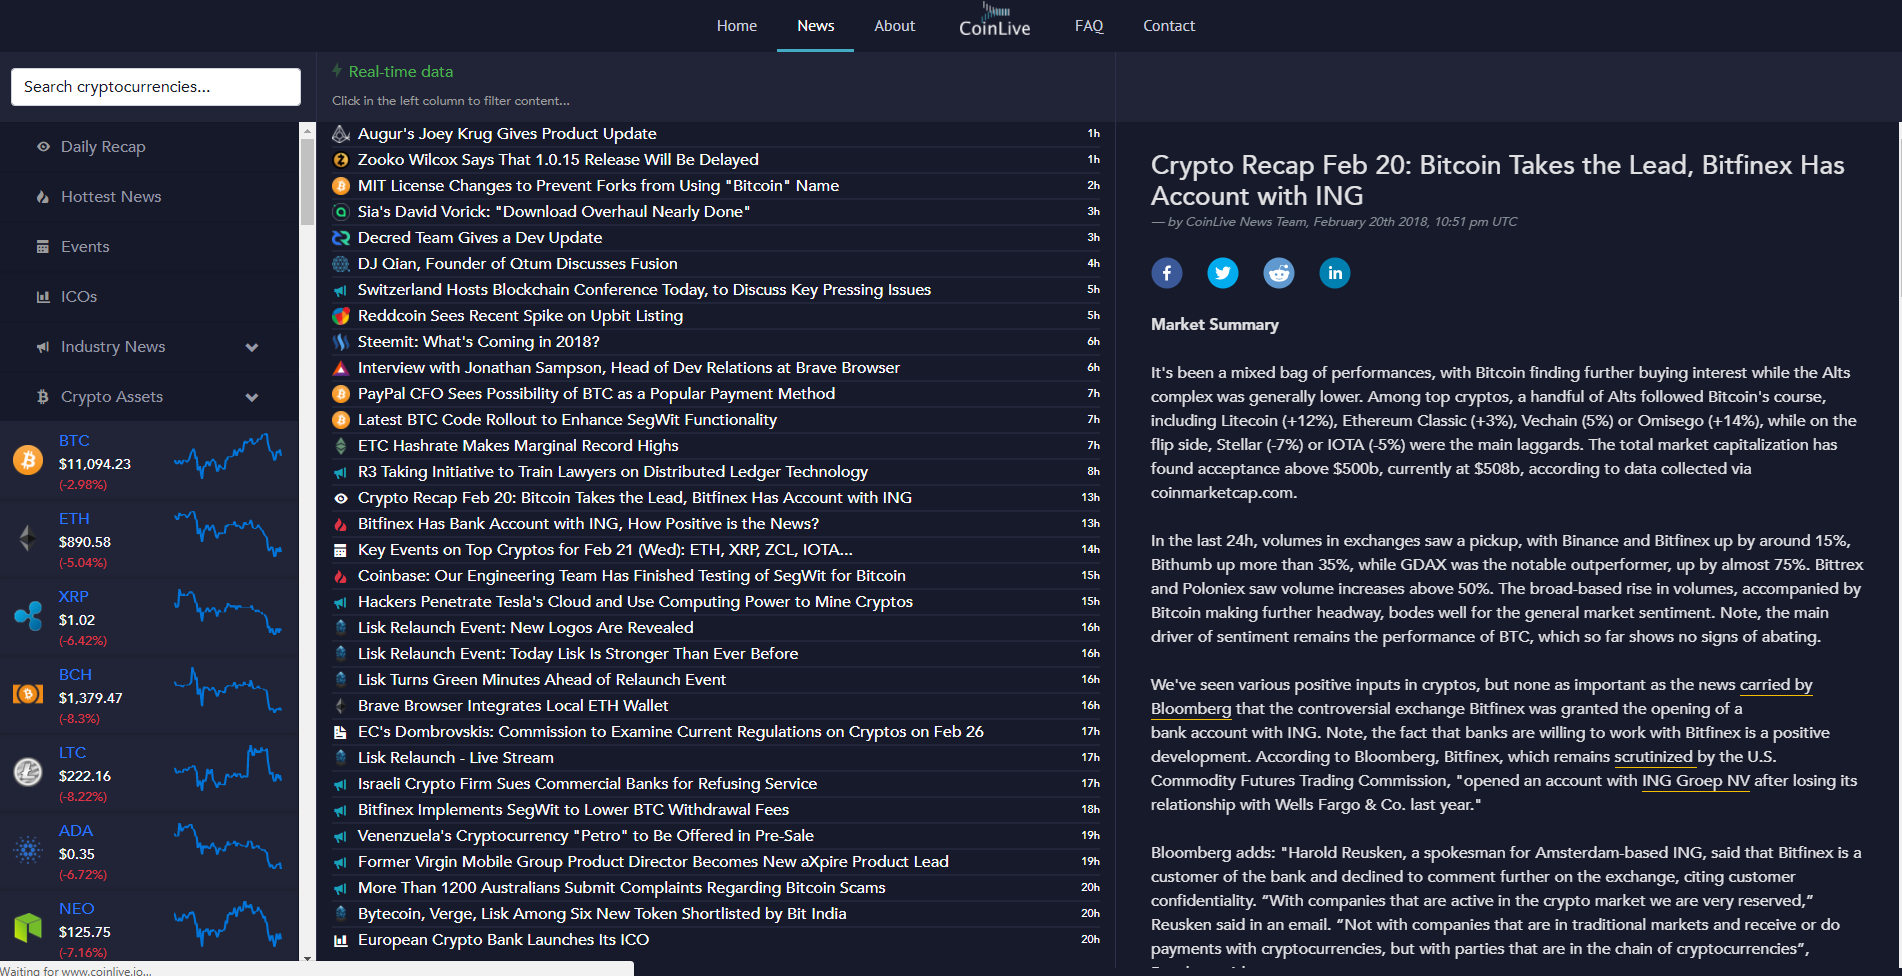This screenshot has height=976, width=1902.
Task: Open 'Brave Browser Integrates Local ETH Wallet'
Action: (513, 706)
